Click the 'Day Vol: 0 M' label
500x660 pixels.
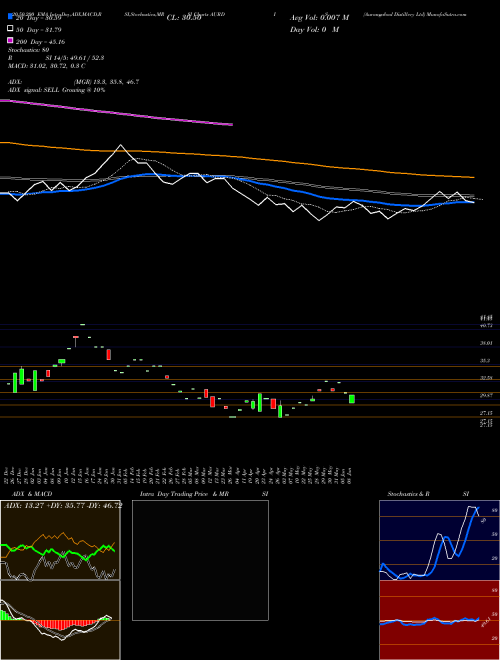pos(314,30)
